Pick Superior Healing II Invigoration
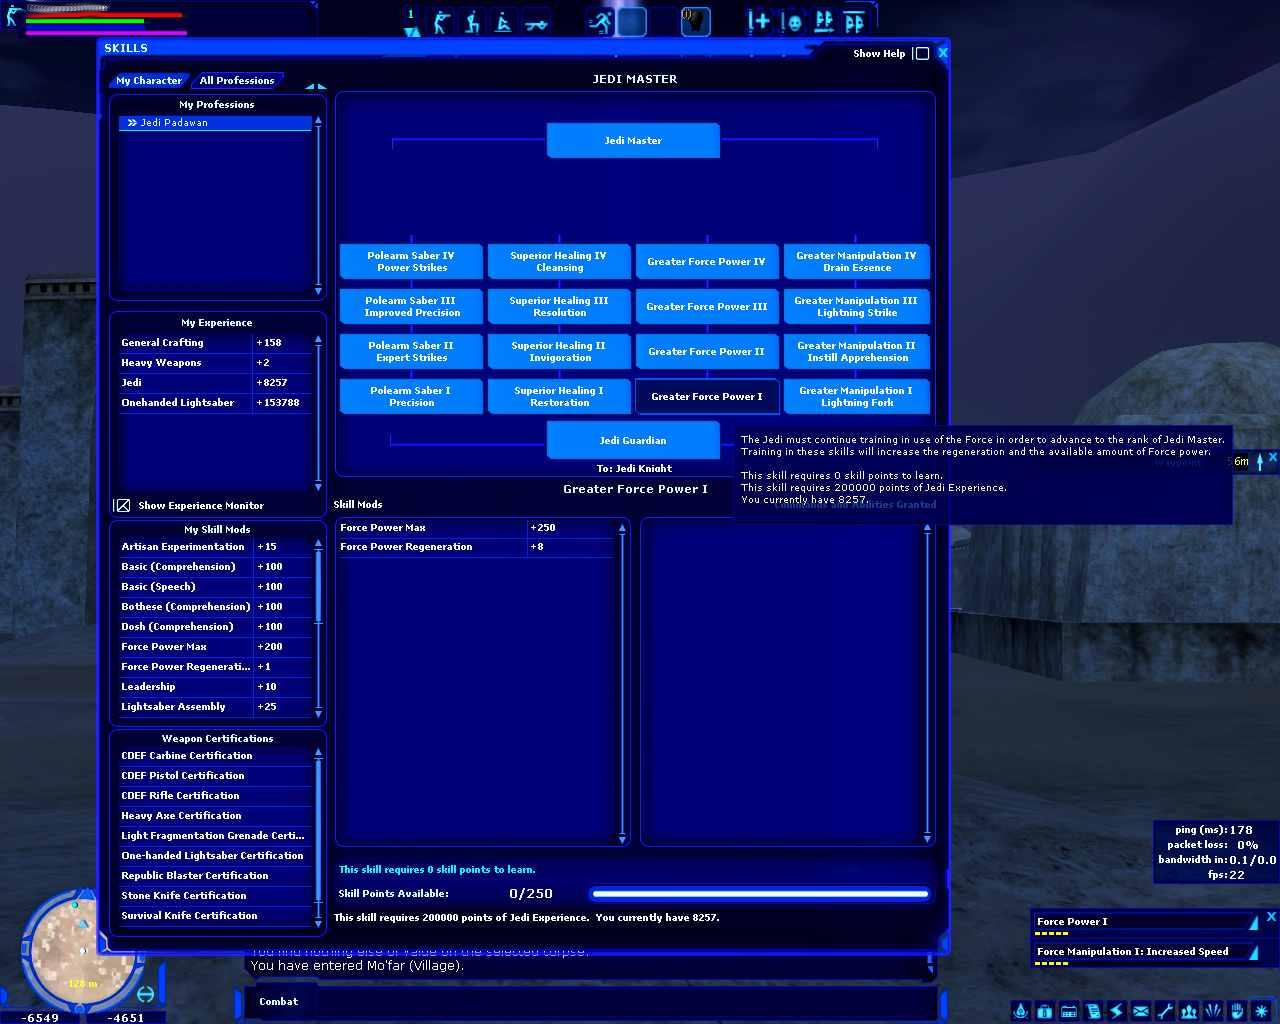The height and width of the screenshot is (1024, 1280). (x=559, y=352)
